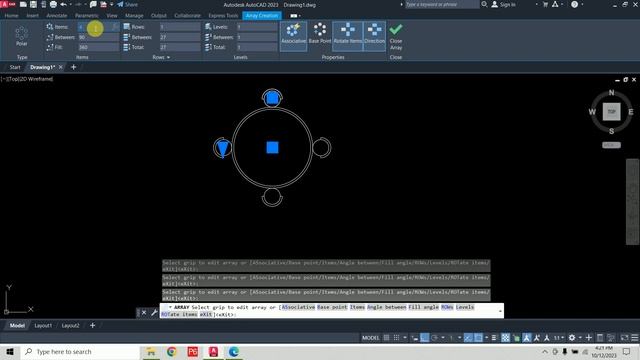Open the snap mode settings dropdown arrow
Screen dimensions: 640x360
coord(405,338)
